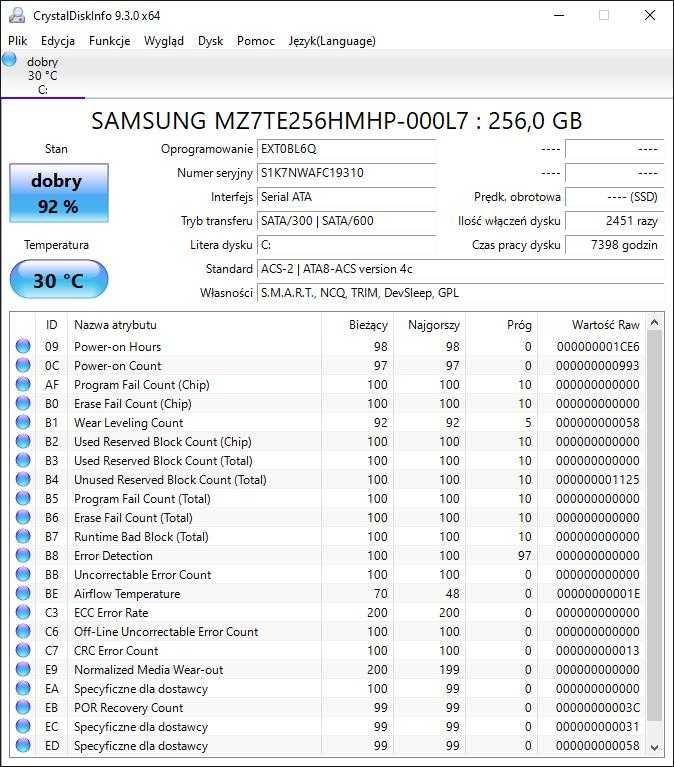Screen dimensions: 674x767
Task: Click the status orb for Airflow Temperature
Action: pos(23,593)
